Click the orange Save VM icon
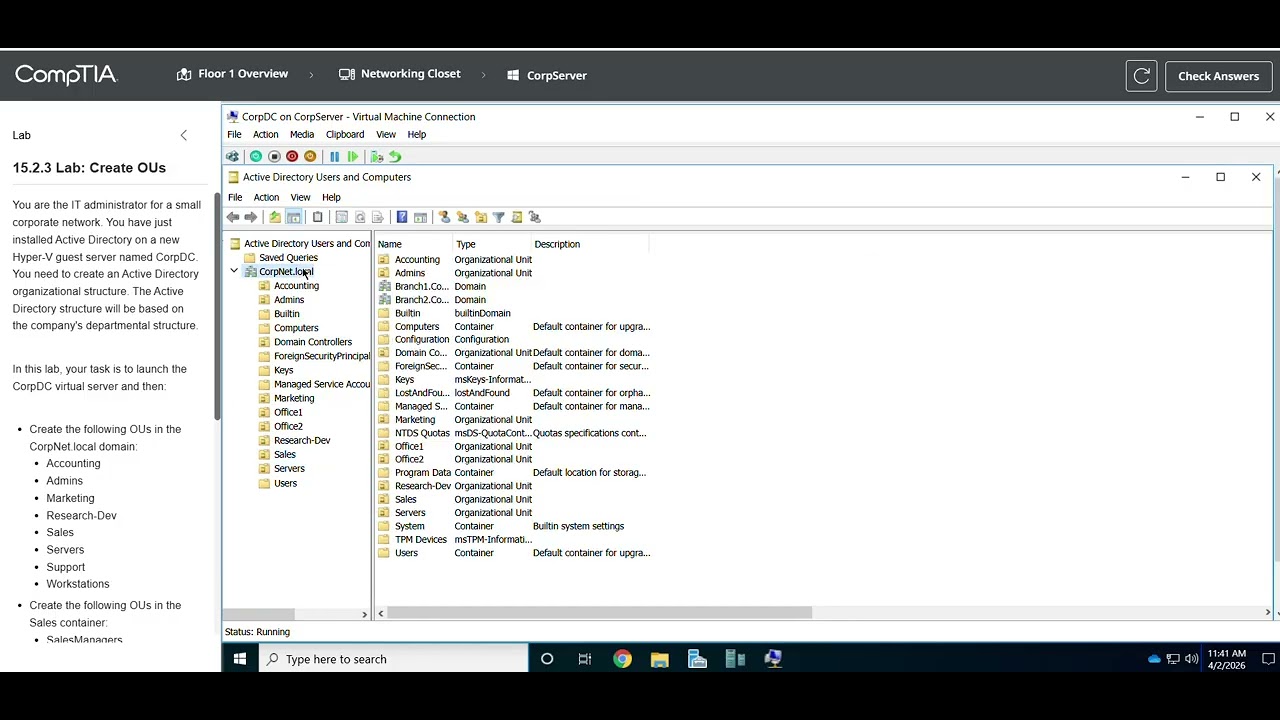 point(310,157)
